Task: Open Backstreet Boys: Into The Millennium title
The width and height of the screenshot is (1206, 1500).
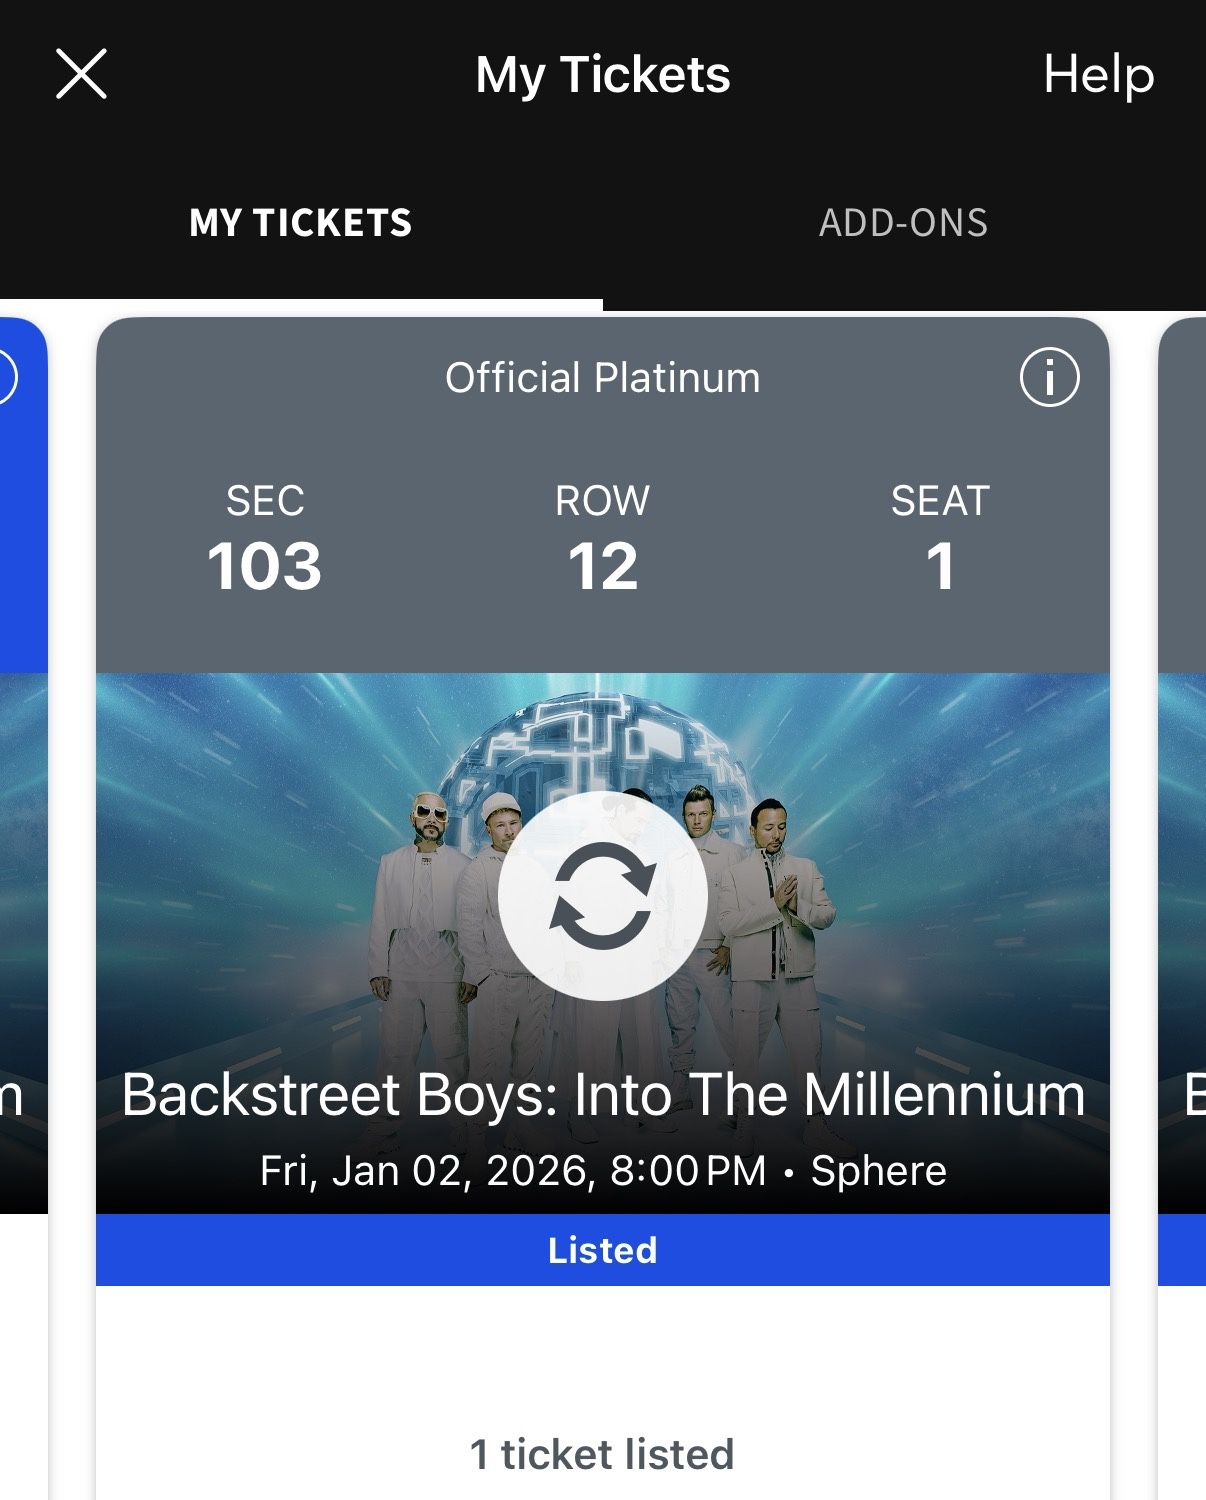Action: pyautogui.click(x=603, y=1095)
